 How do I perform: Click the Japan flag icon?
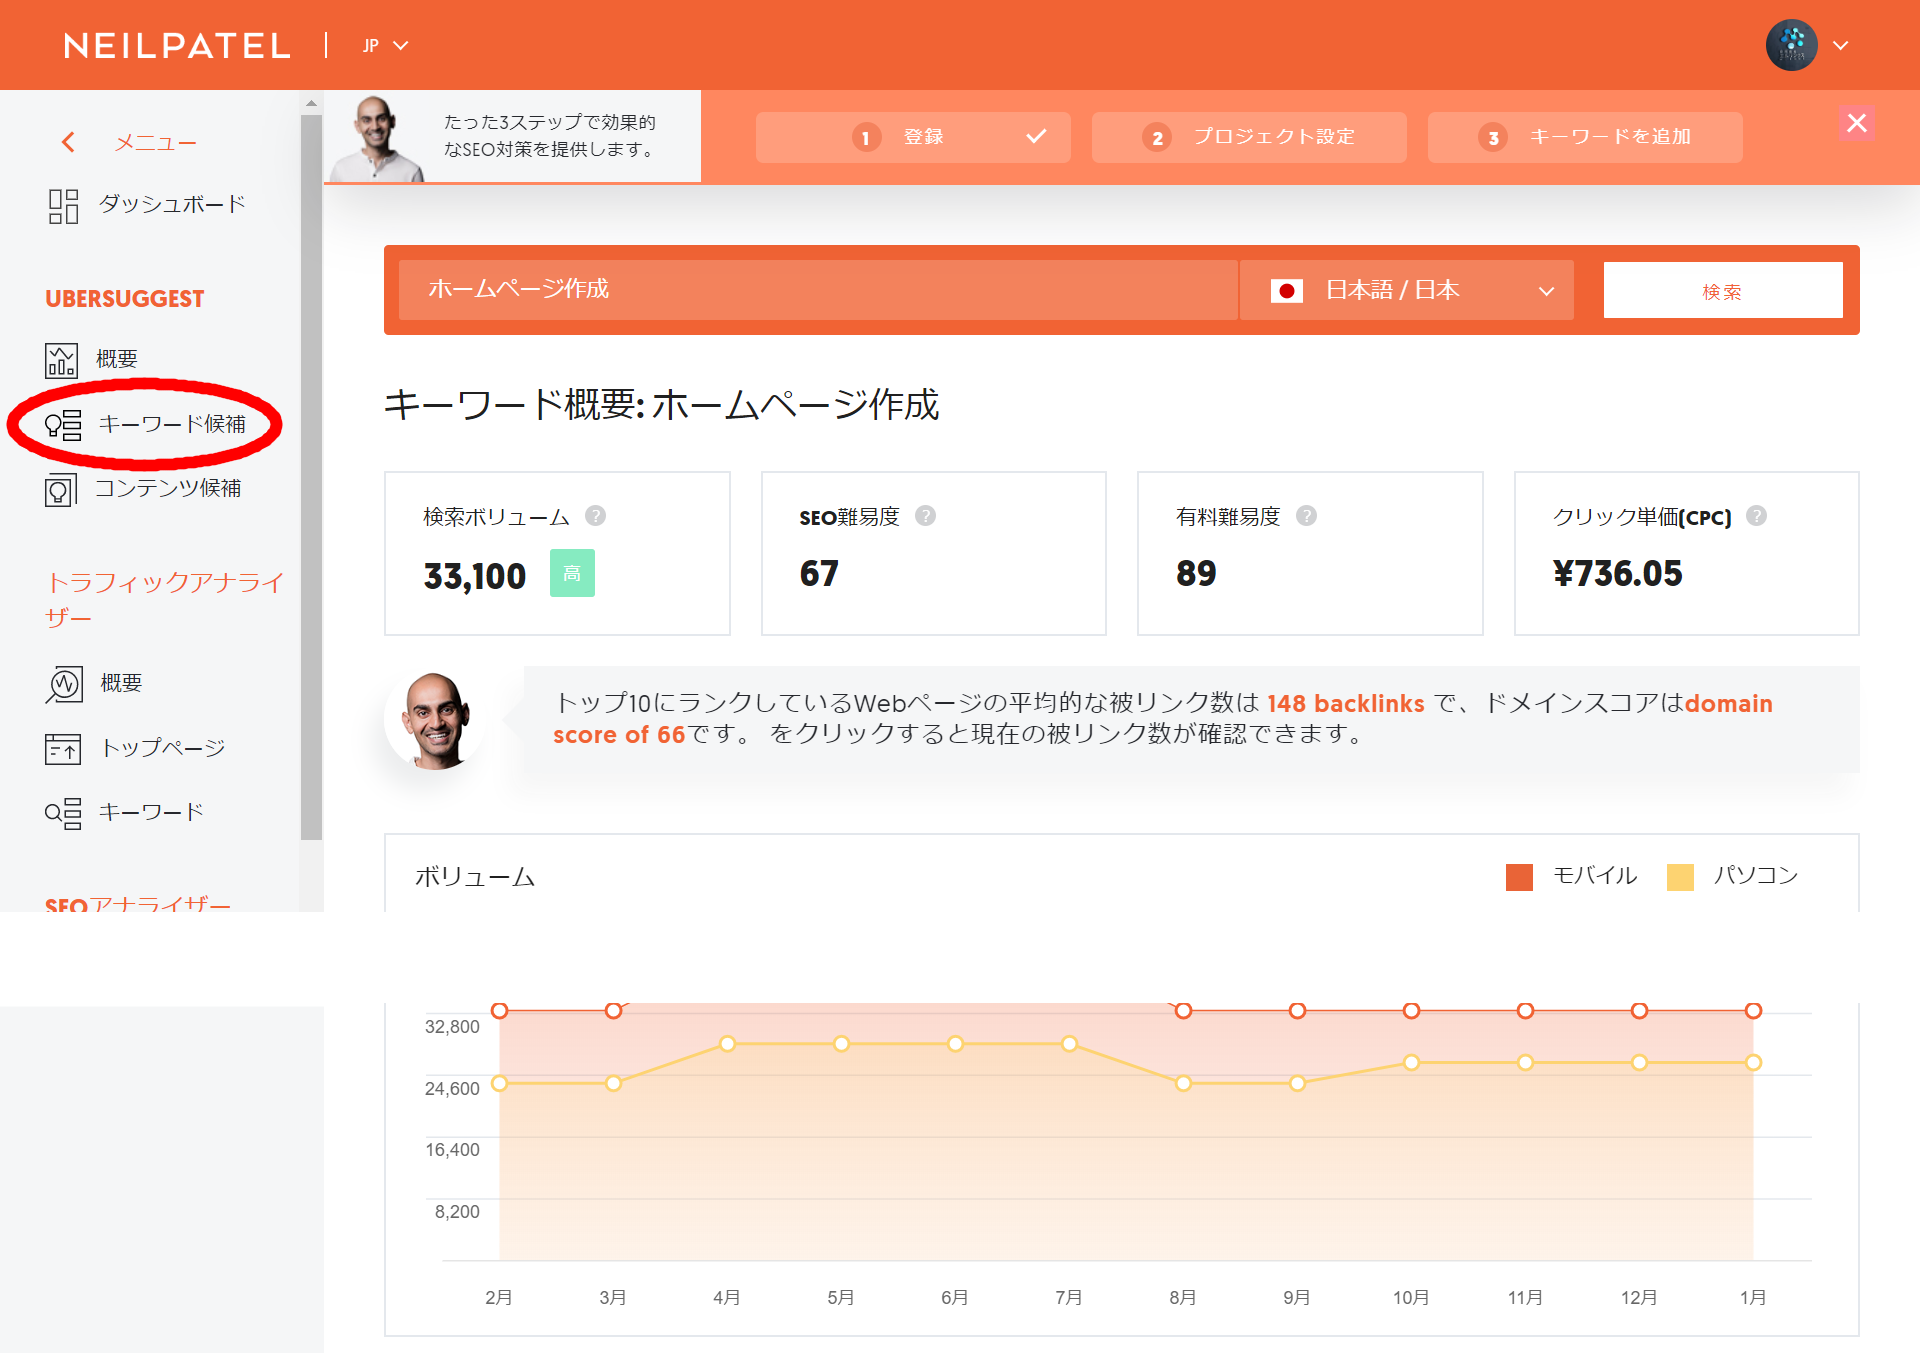point(1287,291)
